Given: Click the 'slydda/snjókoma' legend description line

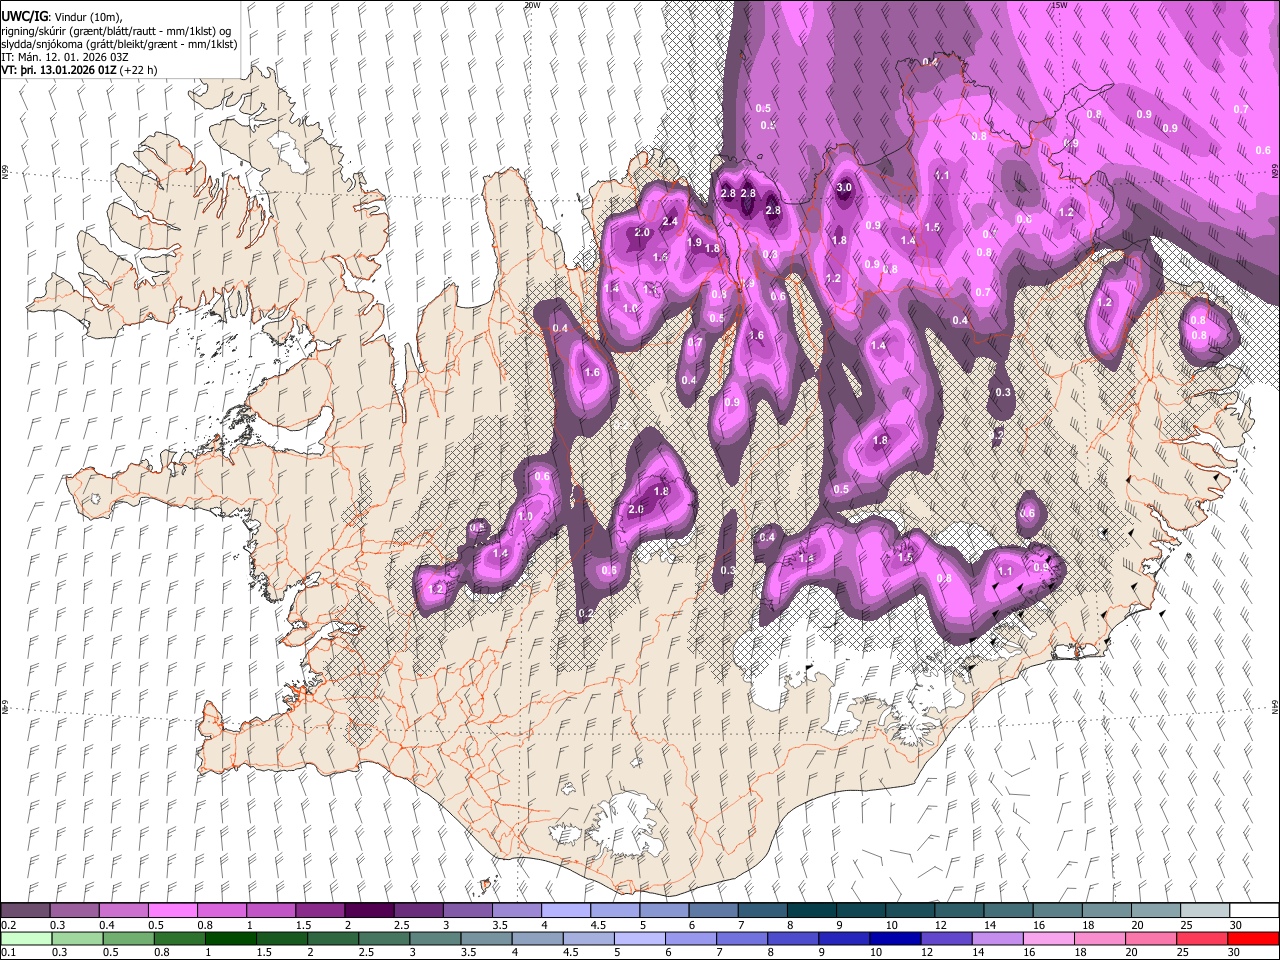Looking at the screenshot, I should click(119, 44).
